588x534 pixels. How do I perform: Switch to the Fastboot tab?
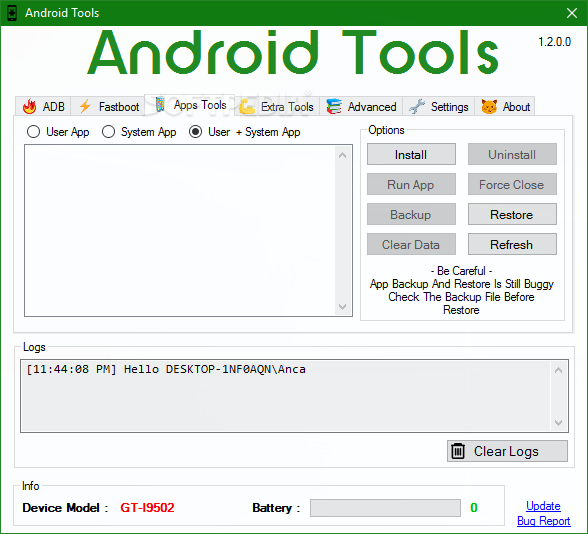pyautogui.click(x=108, y=106)
